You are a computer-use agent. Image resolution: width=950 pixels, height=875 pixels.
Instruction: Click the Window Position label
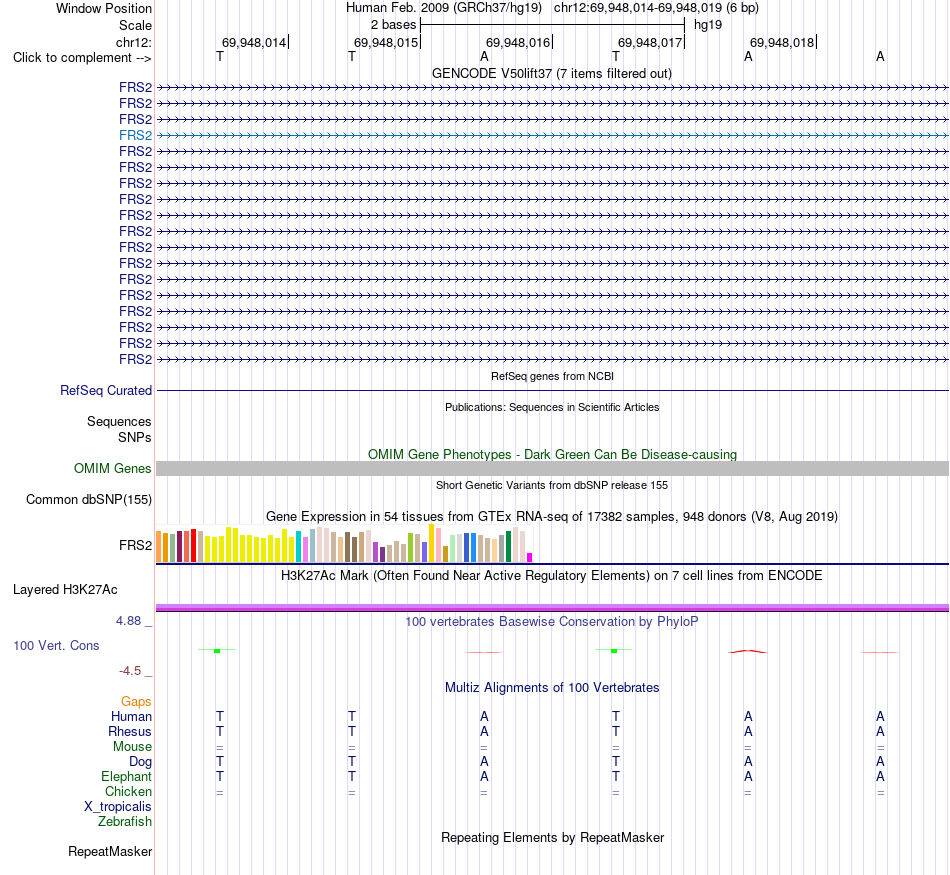[x=104, y=8]
